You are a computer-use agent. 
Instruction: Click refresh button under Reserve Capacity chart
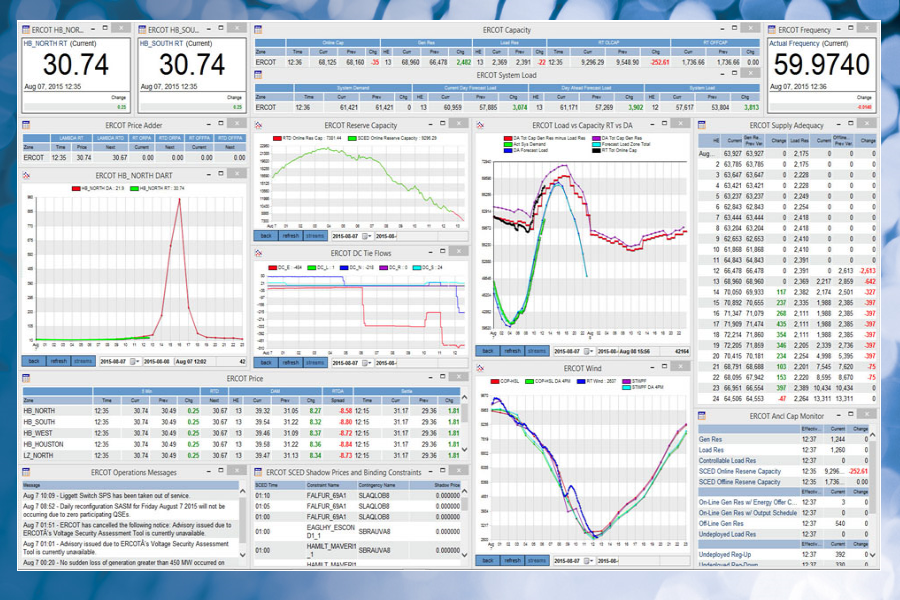290,236
